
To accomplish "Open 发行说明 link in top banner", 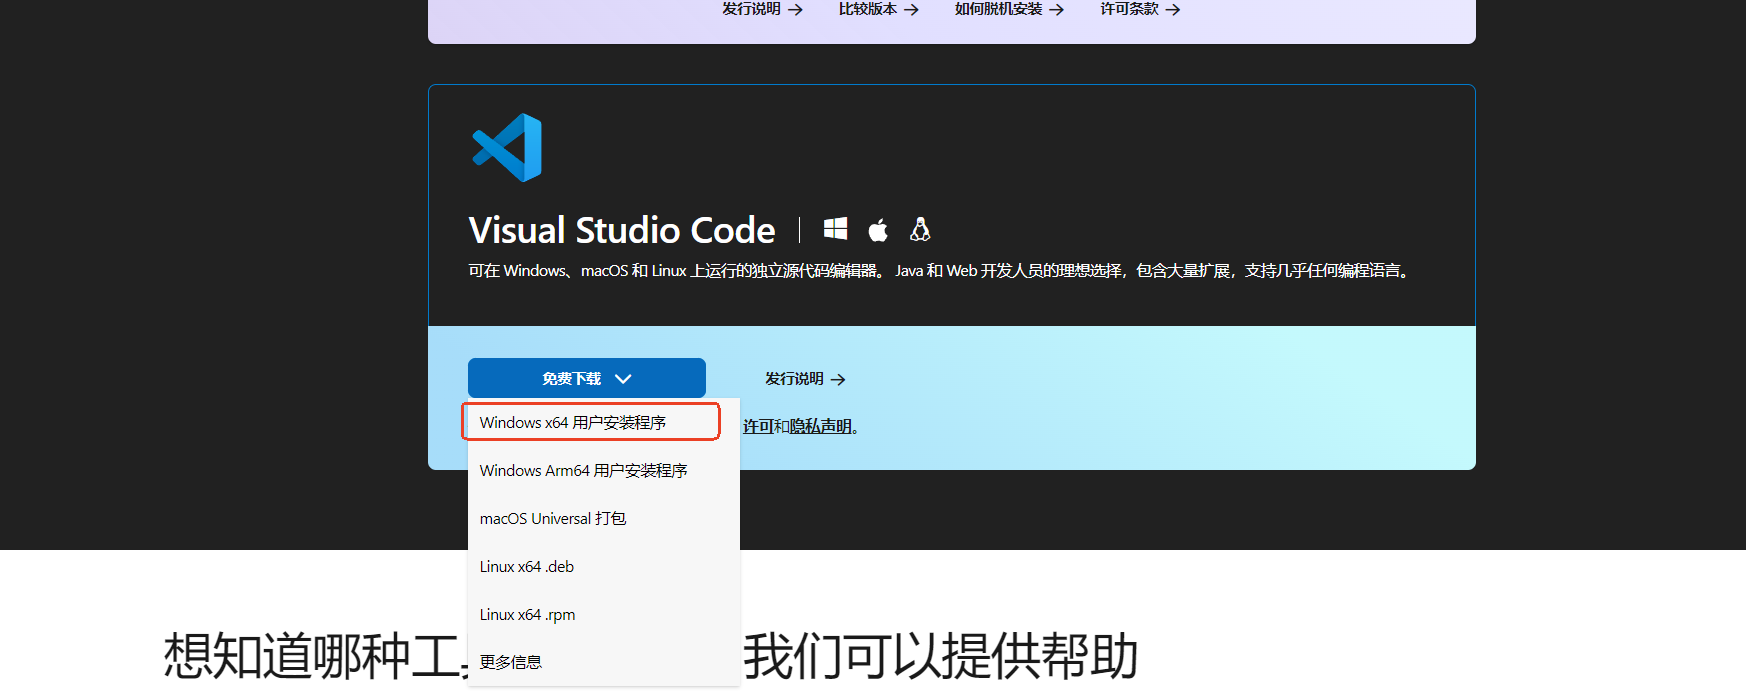I will (762, 9).
